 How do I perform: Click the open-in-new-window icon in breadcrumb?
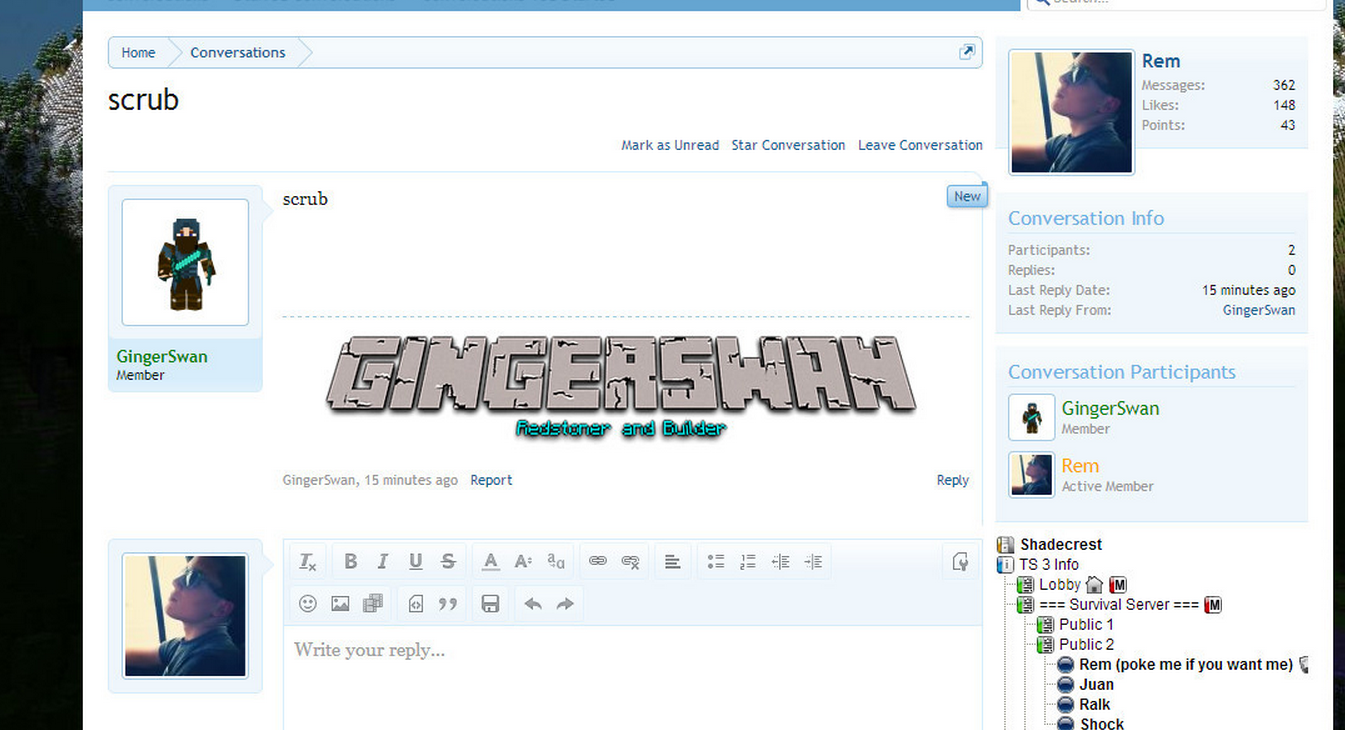coord(966,52)
